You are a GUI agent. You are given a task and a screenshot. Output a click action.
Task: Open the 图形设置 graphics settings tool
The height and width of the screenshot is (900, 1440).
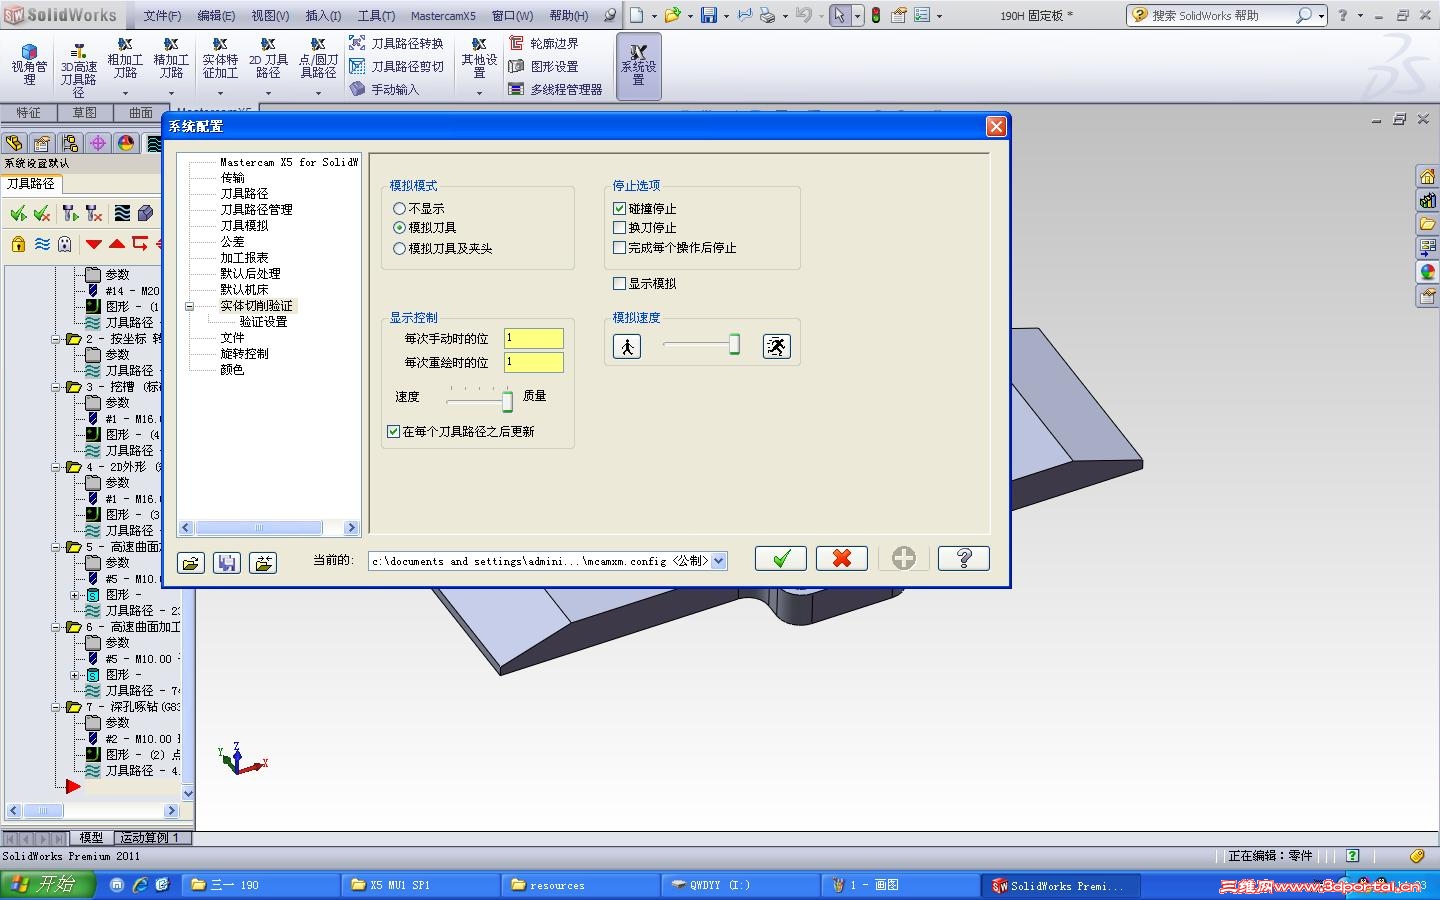(543, 66)
